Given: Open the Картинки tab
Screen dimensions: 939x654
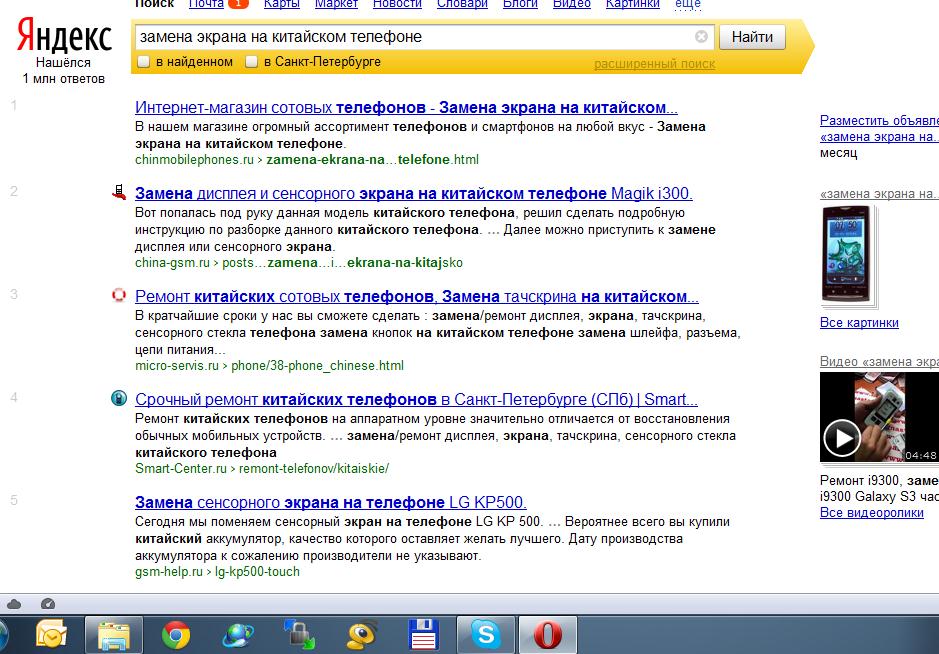Looking at the screenshot, I should tap(632, 4).
